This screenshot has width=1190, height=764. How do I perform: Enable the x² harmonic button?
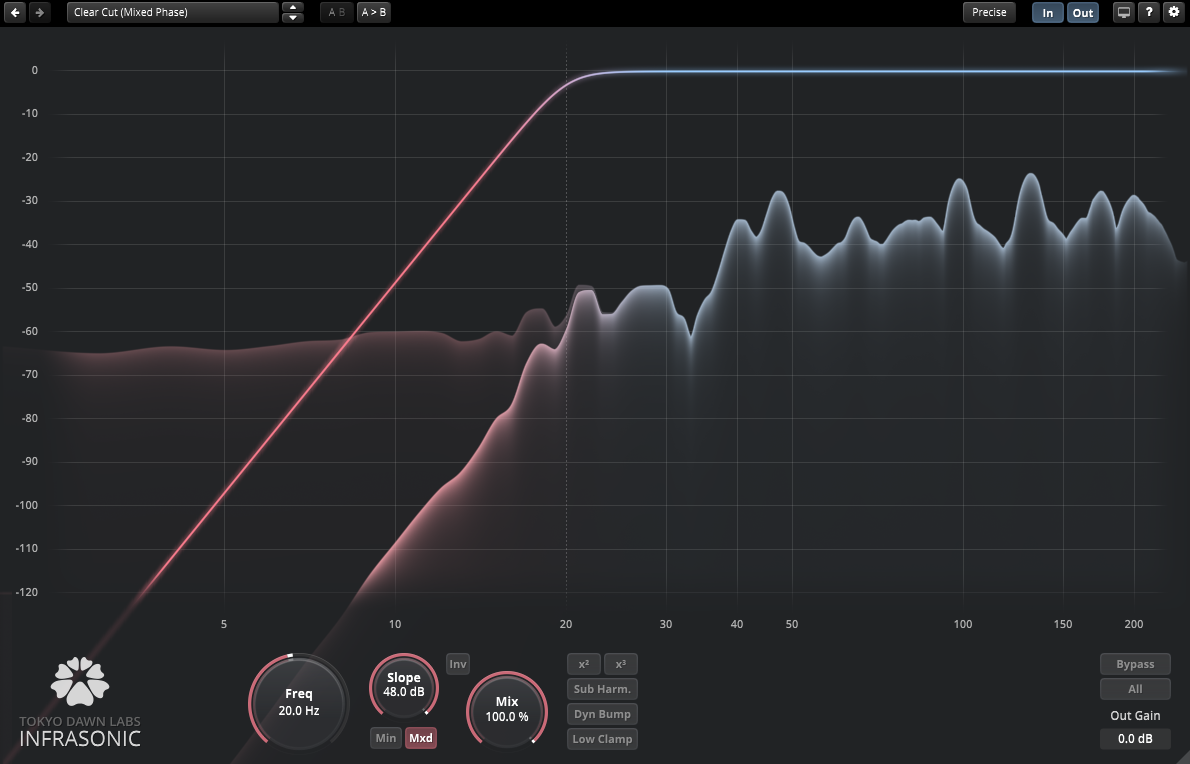[583, 664]
